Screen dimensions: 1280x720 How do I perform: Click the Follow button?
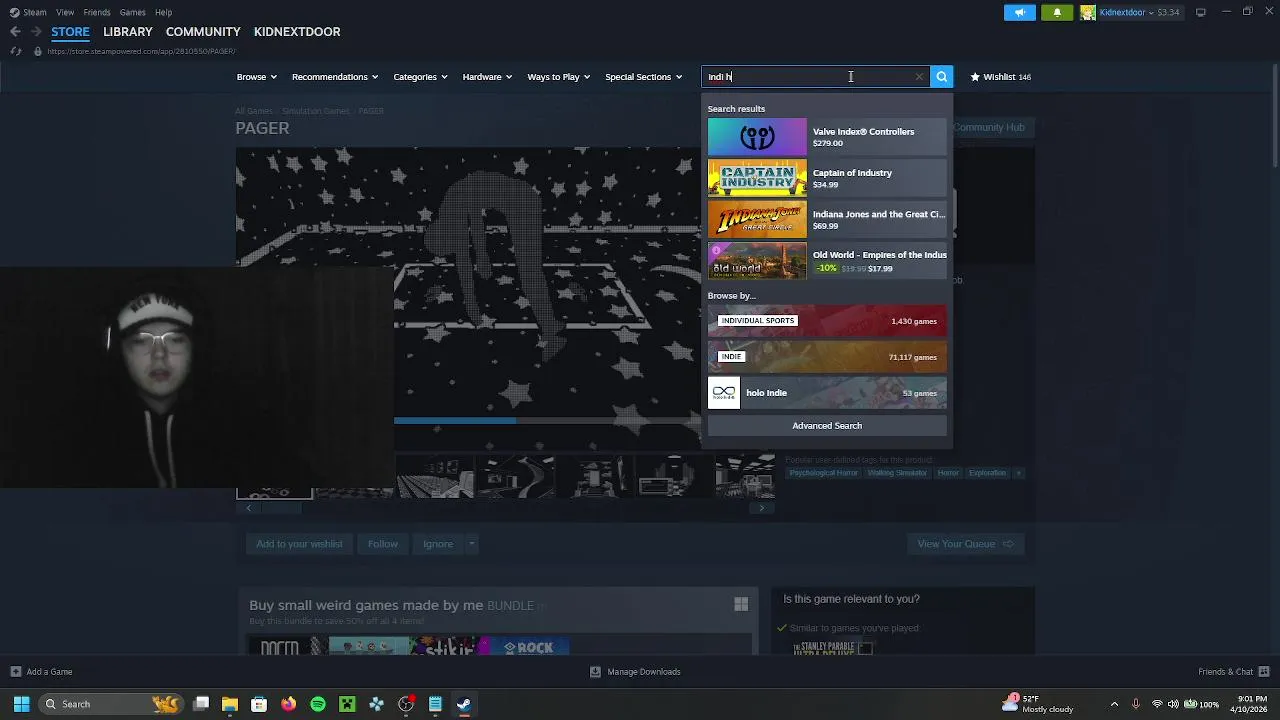pos(382,544)
